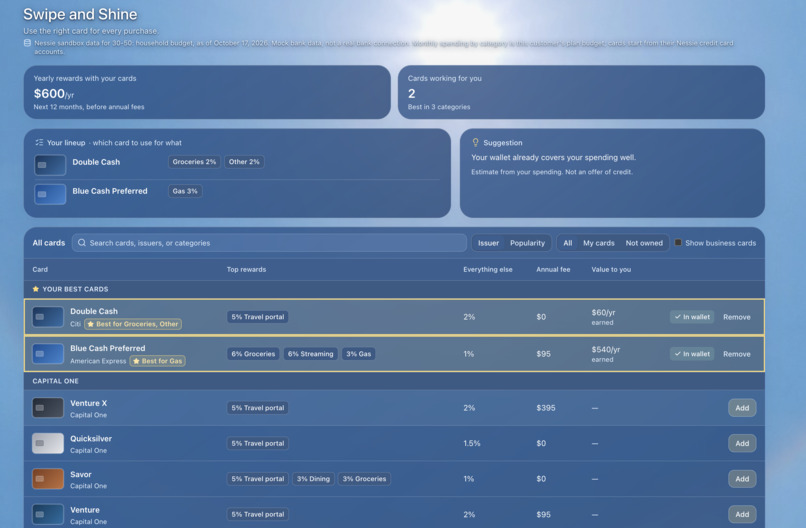
Task: Click Savor's 3% Dining chip
Action: point(313,479)
